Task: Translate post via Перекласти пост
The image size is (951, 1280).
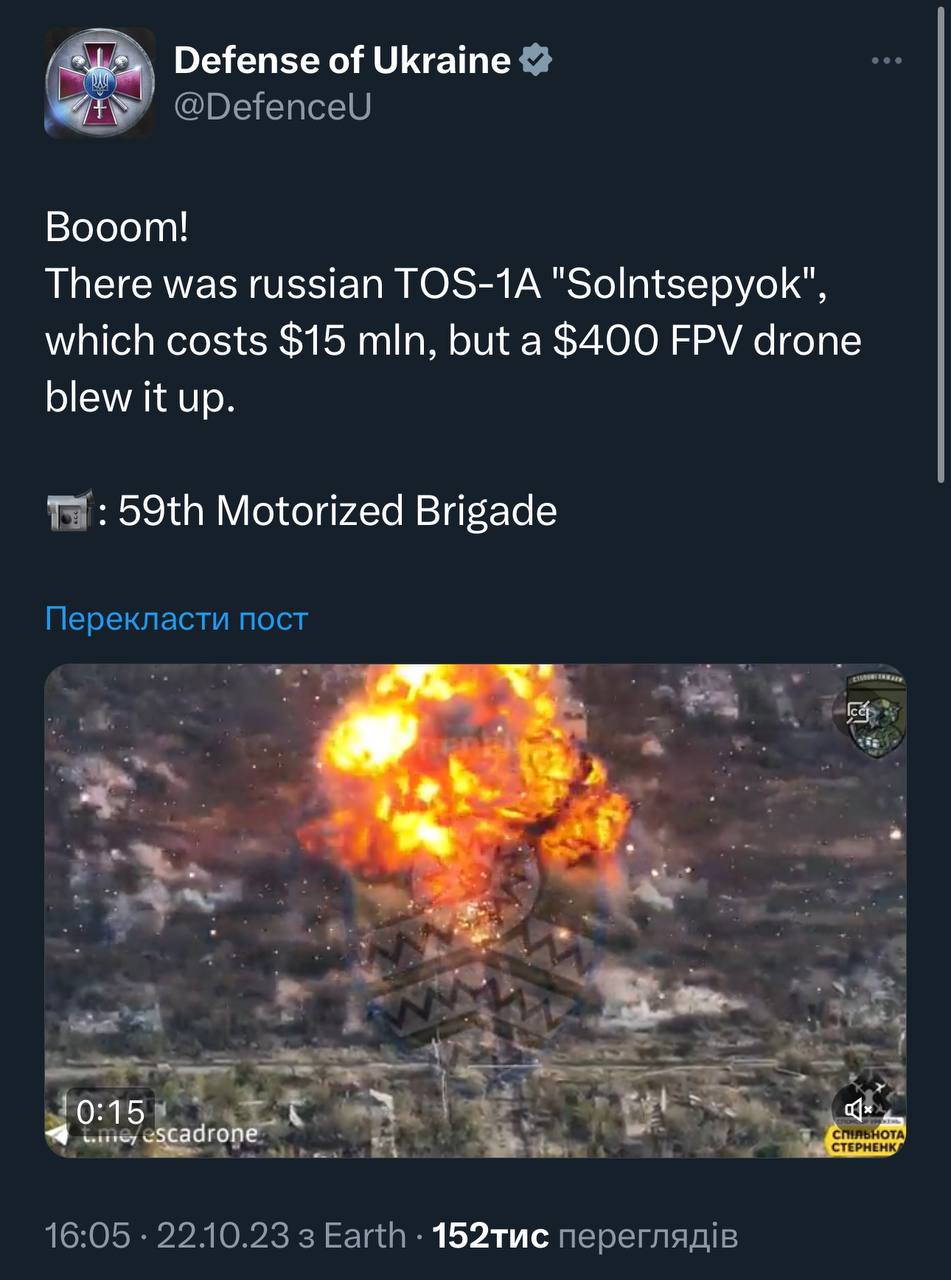Action: [x=176, y=619]
